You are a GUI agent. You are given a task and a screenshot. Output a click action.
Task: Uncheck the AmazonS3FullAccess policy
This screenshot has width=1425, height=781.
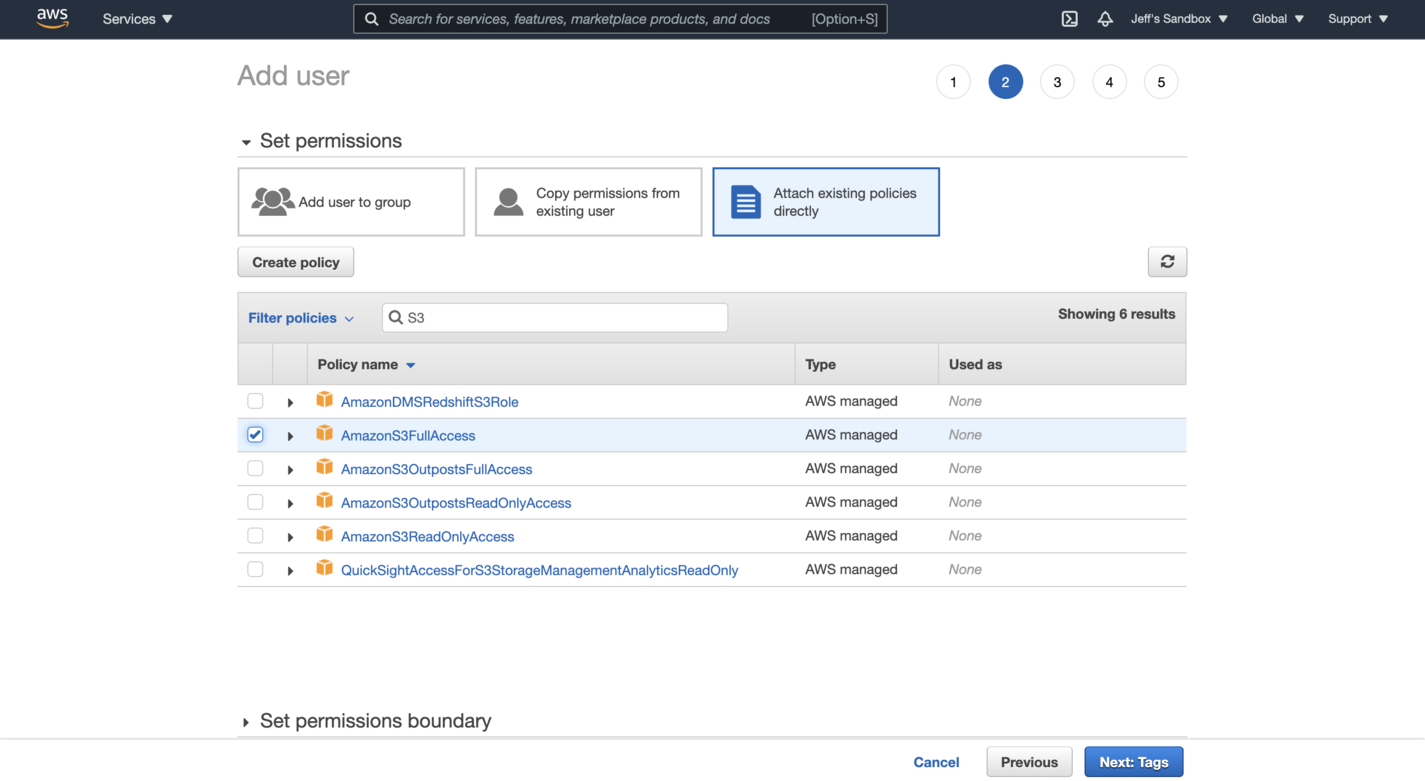point(255,434)
